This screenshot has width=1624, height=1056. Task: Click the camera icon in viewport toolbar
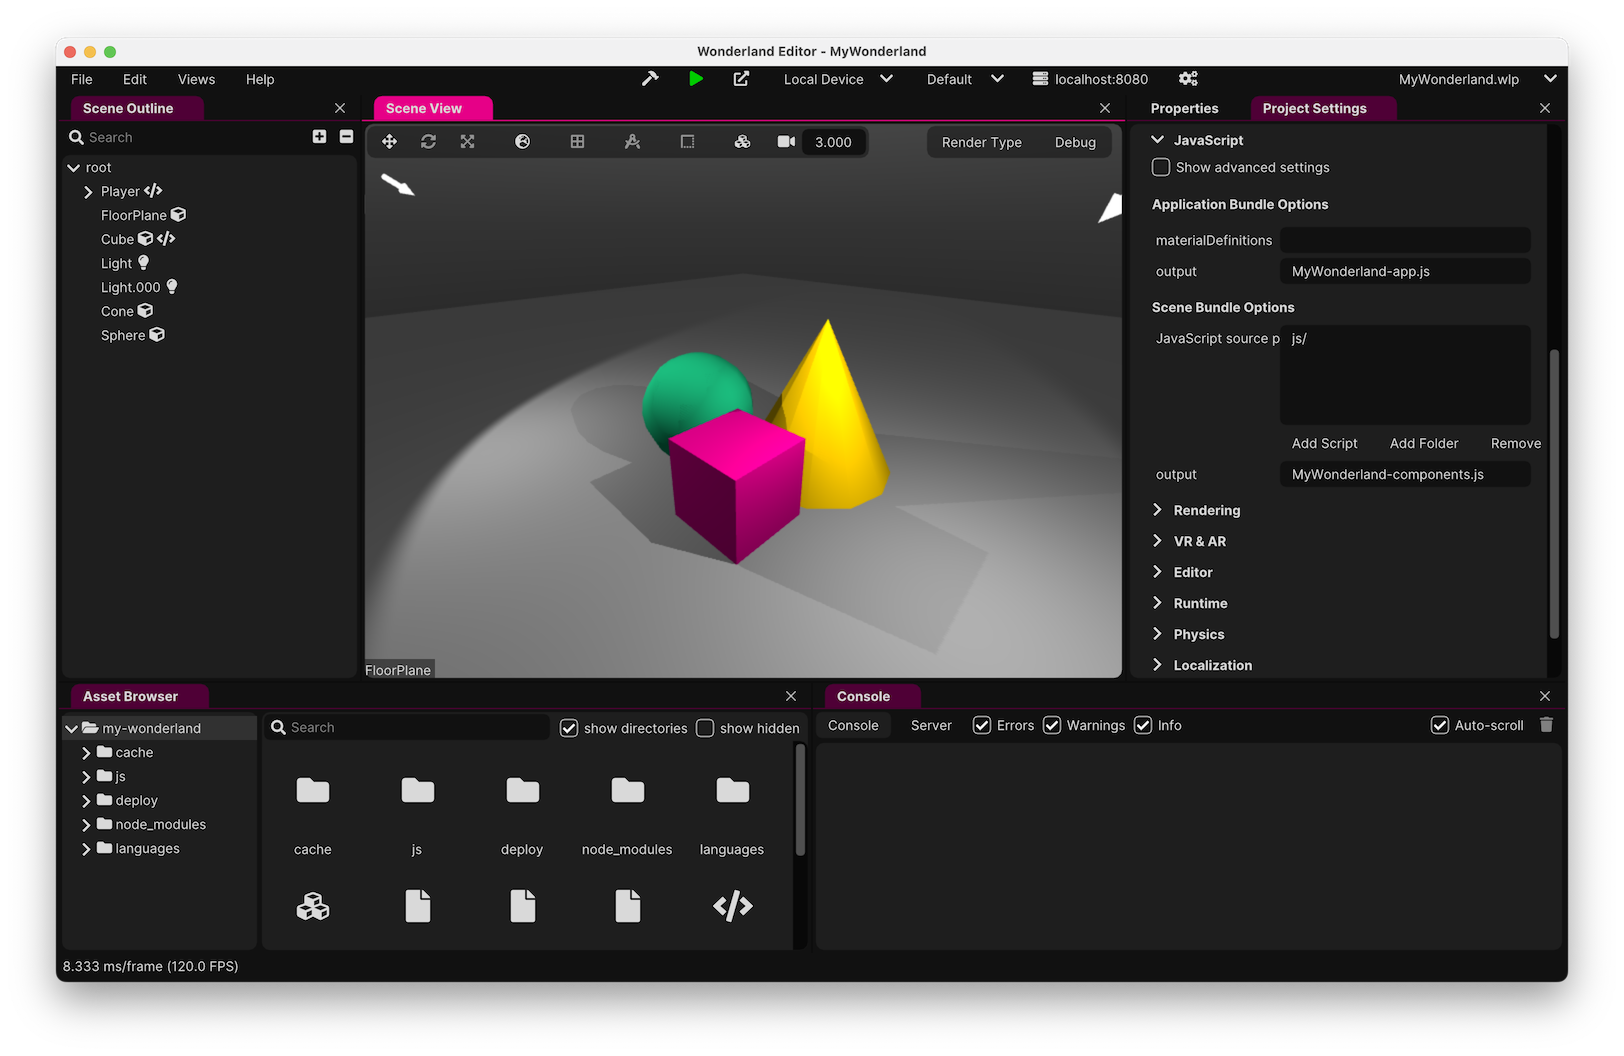coord(786,142)
